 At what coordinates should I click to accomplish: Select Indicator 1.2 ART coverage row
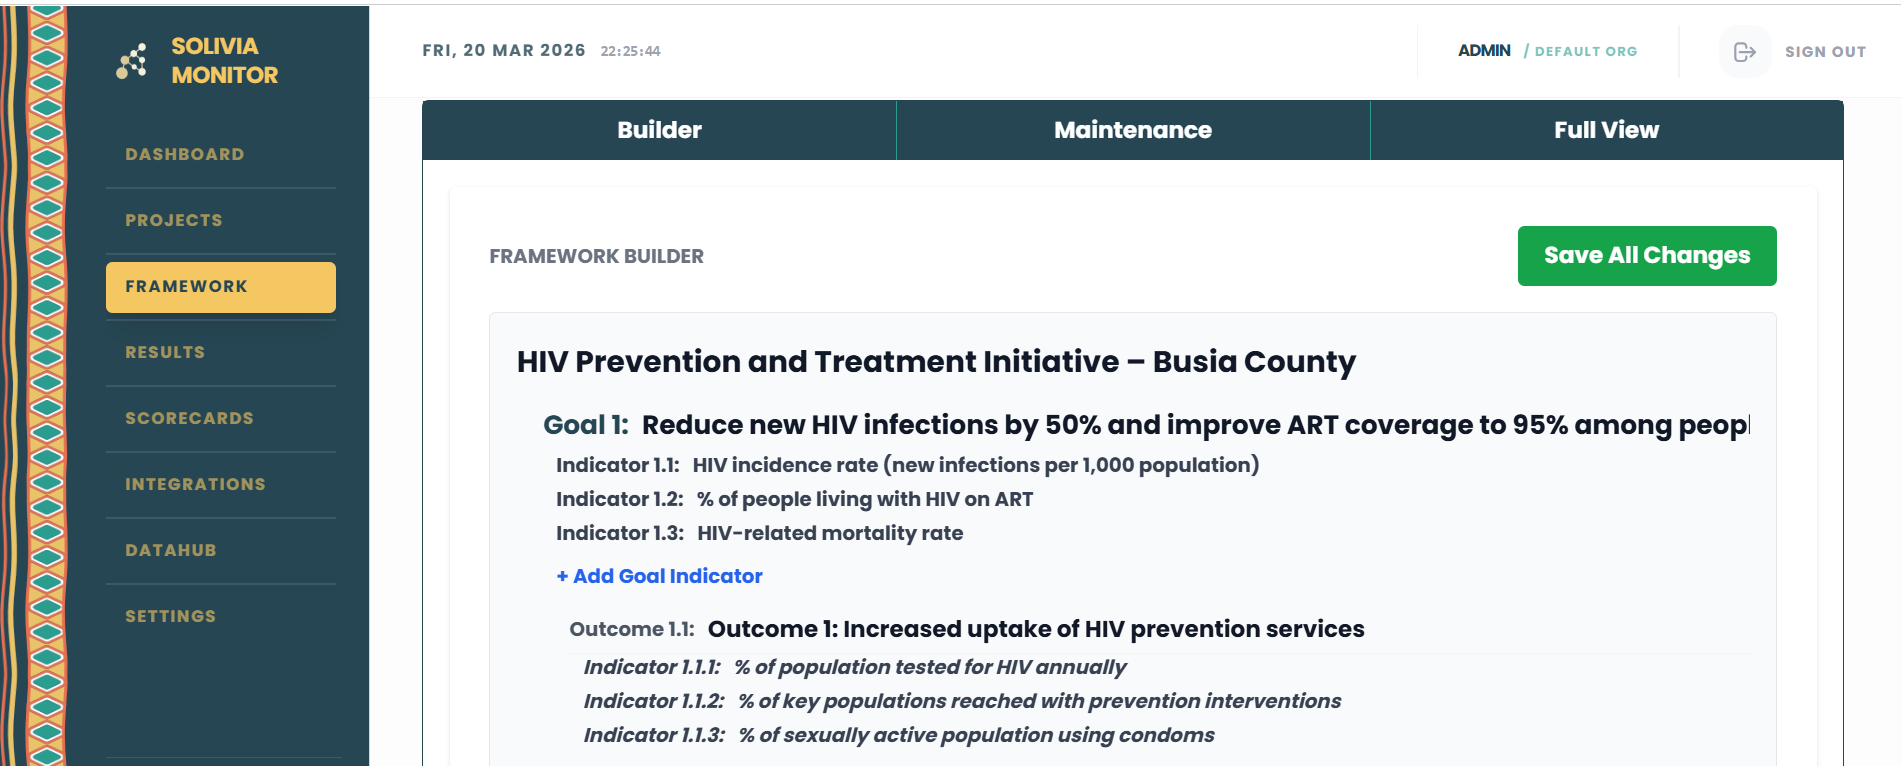[795, 499]
